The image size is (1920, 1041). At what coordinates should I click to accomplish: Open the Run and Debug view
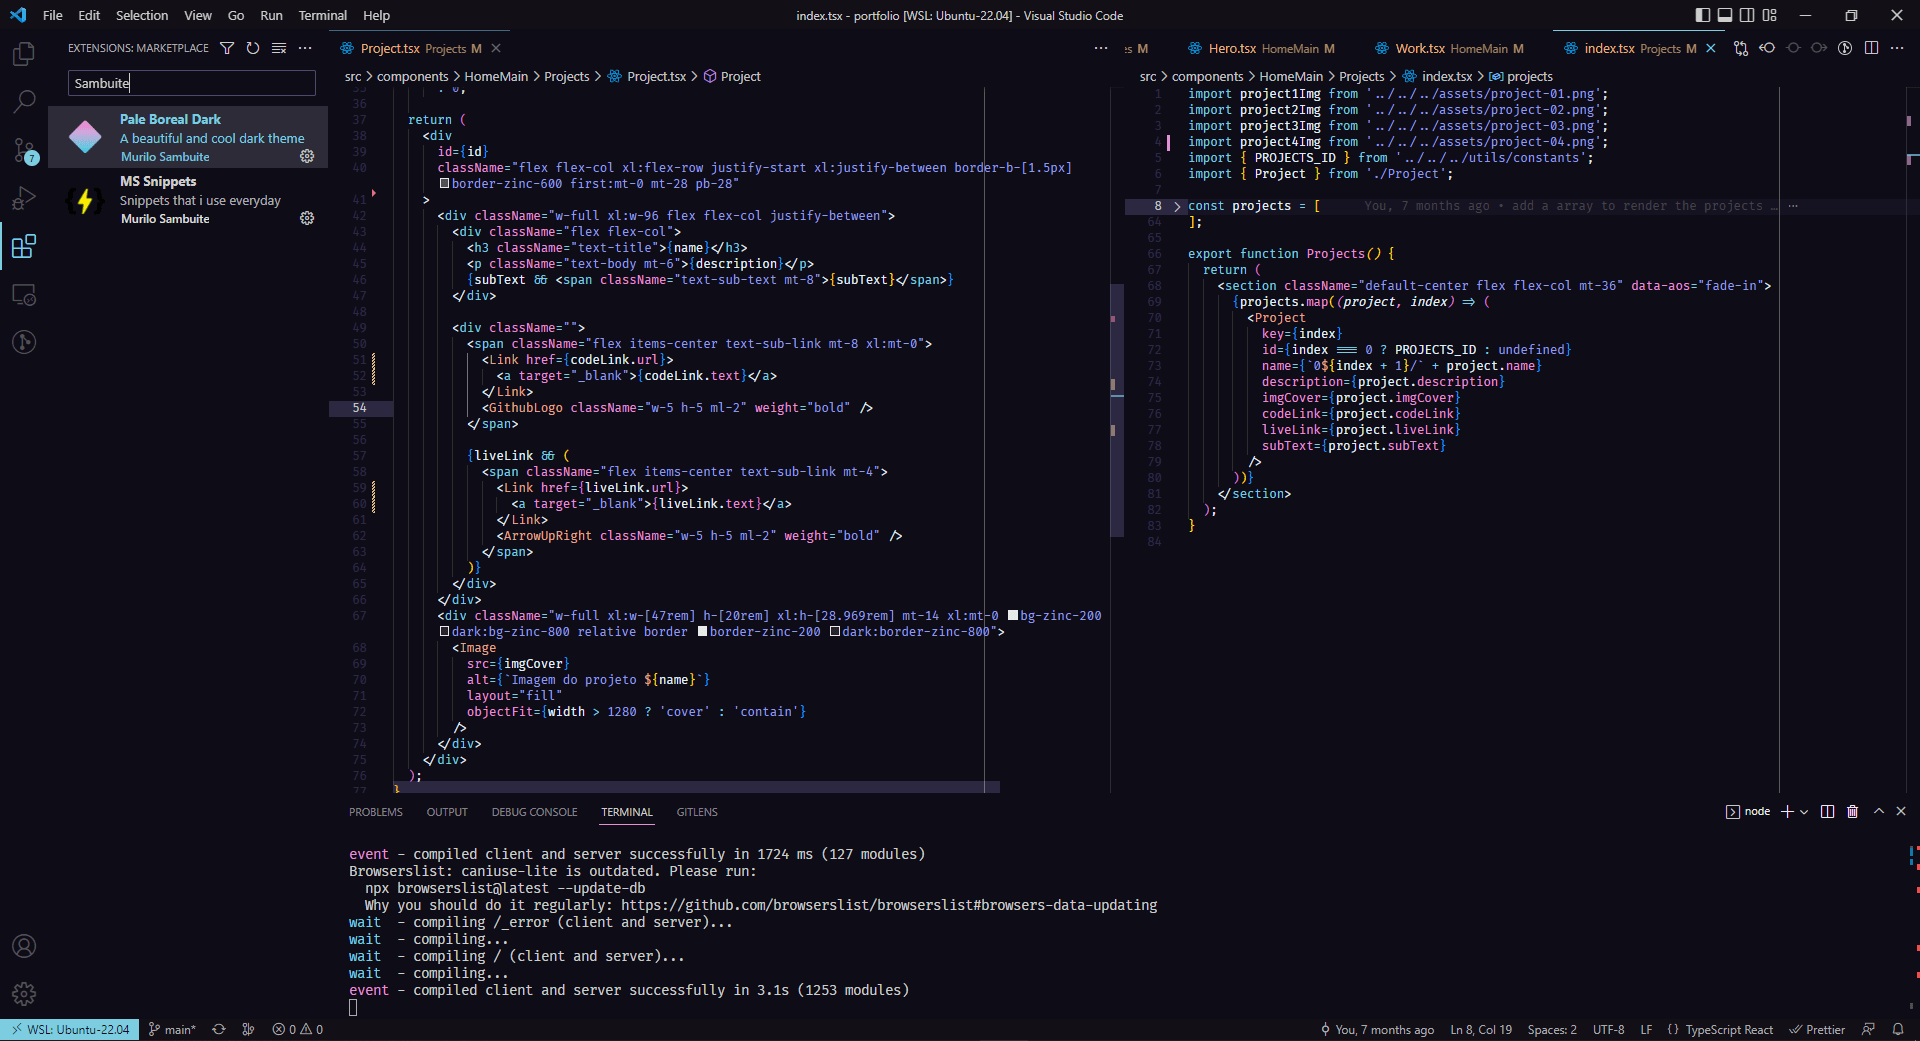(x=24, y=198)
